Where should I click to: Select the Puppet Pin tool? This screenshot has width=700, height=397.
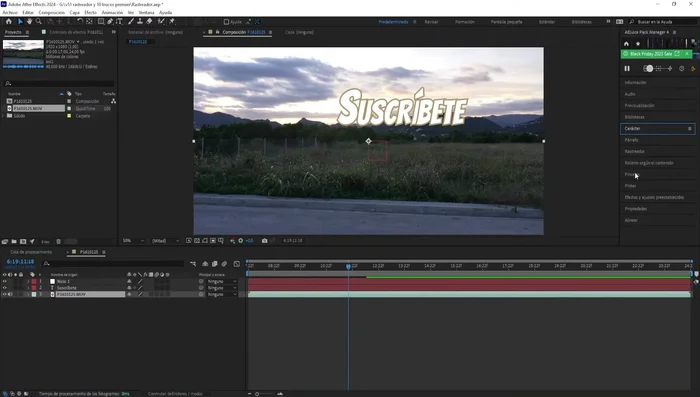click(172, 21)
